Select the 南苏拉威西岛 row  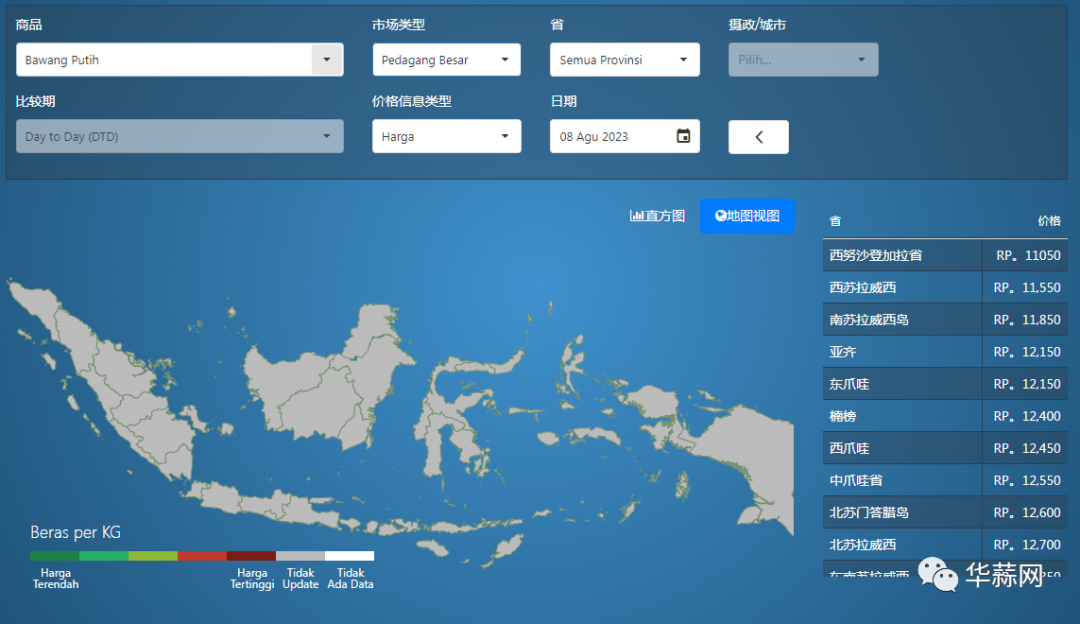pyautogui.click(x=945, y=320)
